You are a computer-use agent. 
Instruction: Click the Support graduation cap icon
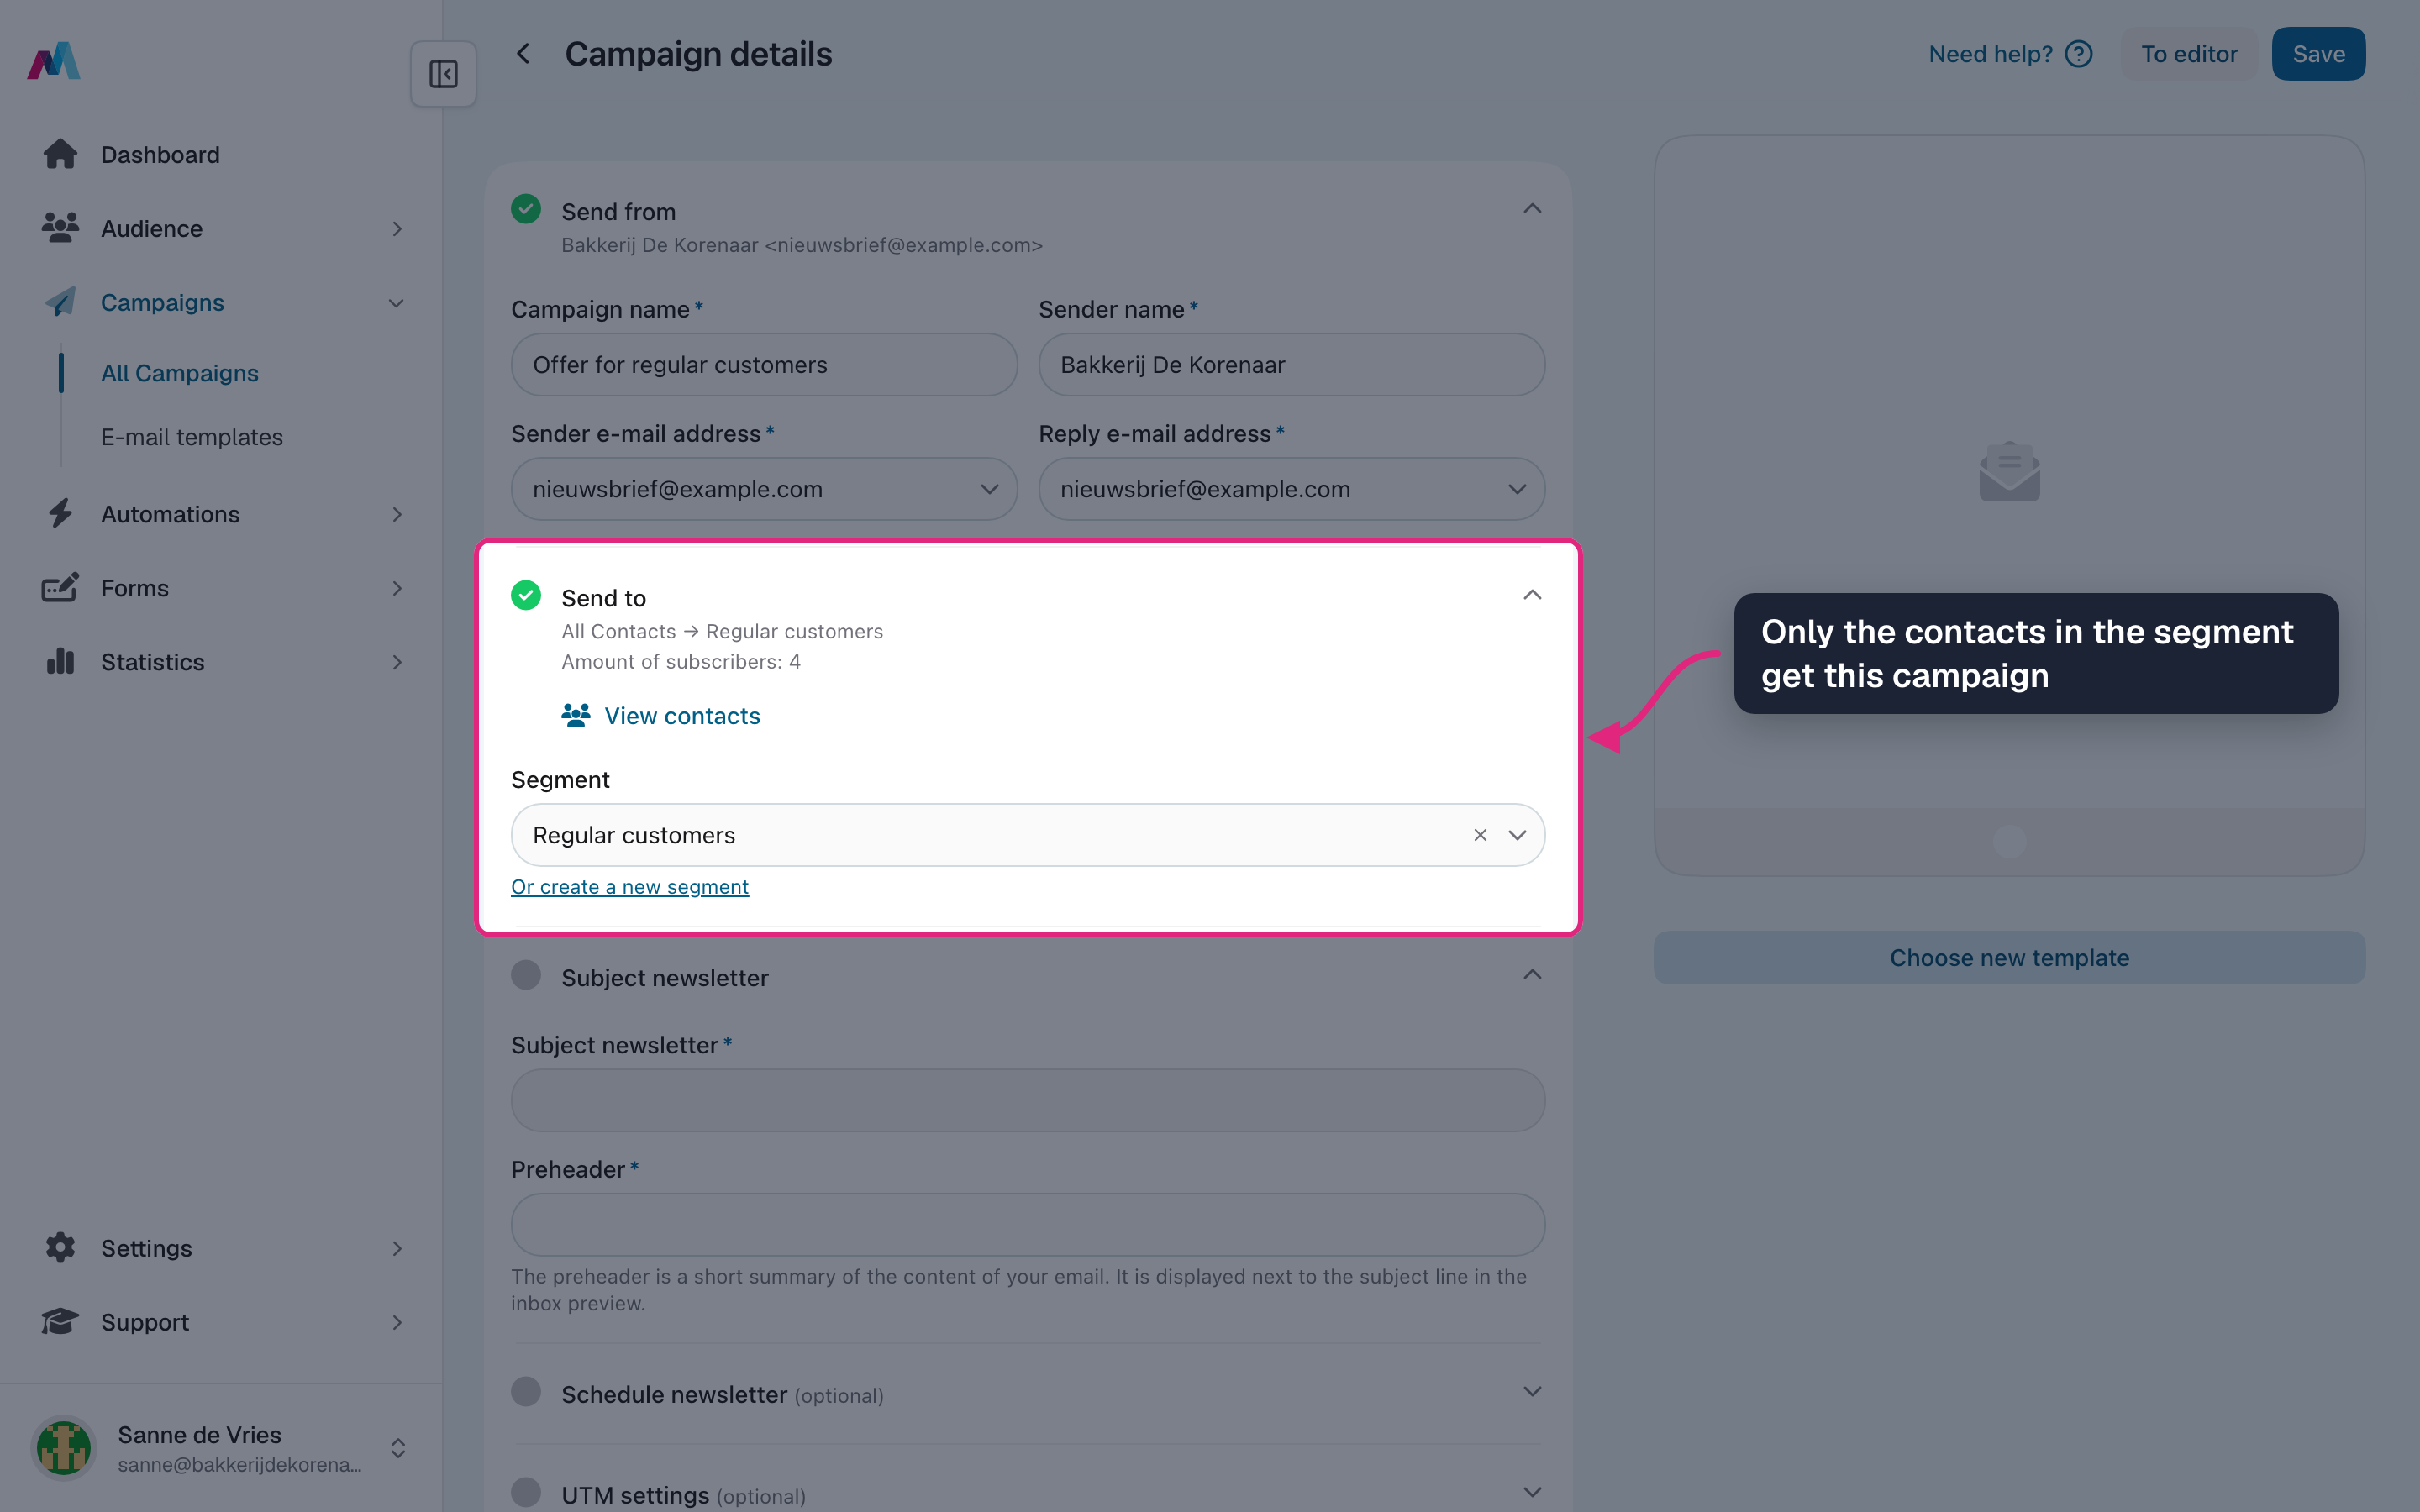(60, 1321)
